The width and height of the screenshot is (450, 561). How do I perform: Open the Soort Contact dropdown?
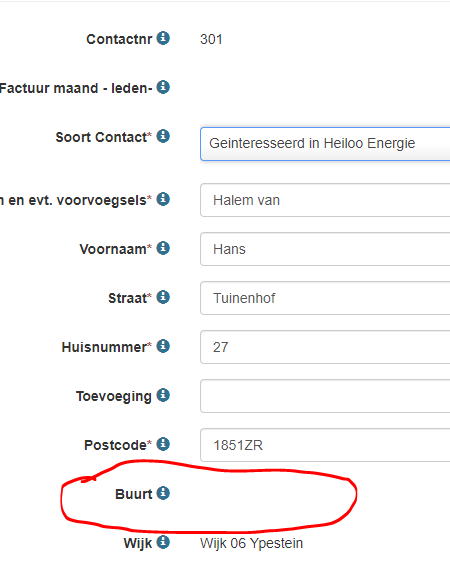325,143
